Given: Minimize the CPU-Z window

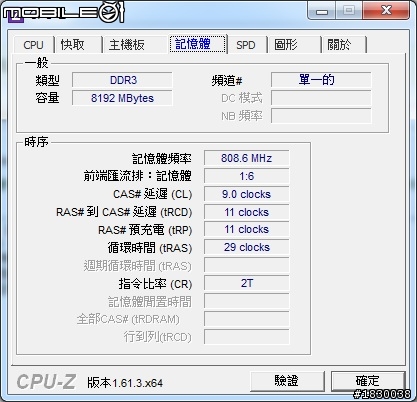Looking at the screenshot, I should click(322, 11).
